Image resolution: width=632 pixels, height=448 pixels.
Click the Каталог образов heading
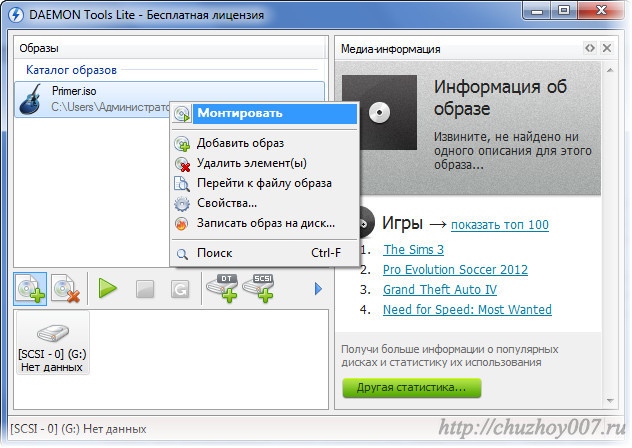tap(71, 70)
